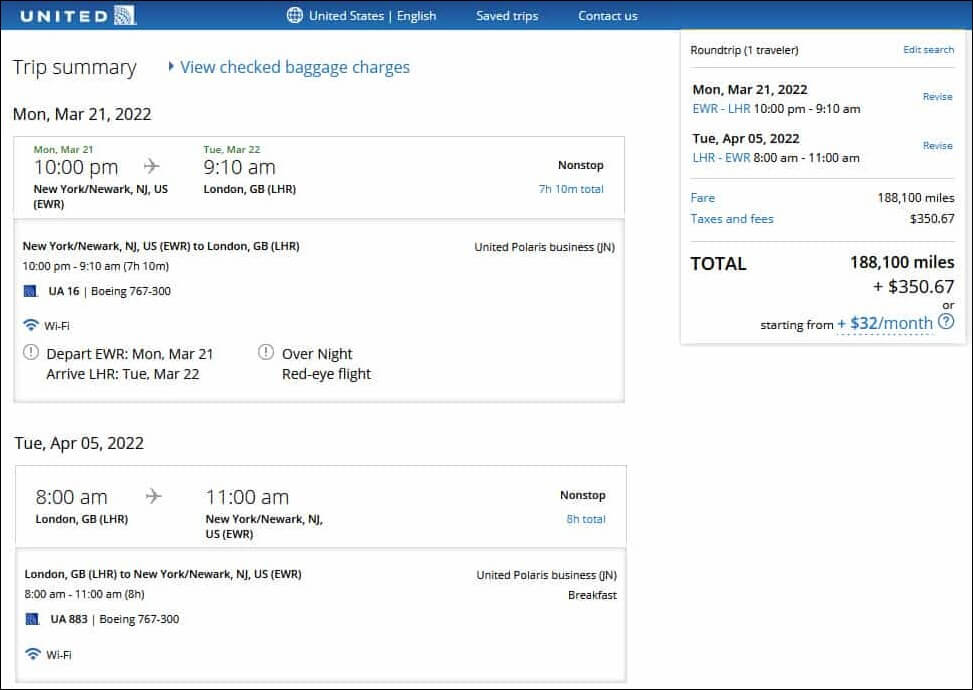Click the Breakfast meal label
This screenshot has width=973, height=690.
pyautogui.click(x=592, y=595)
